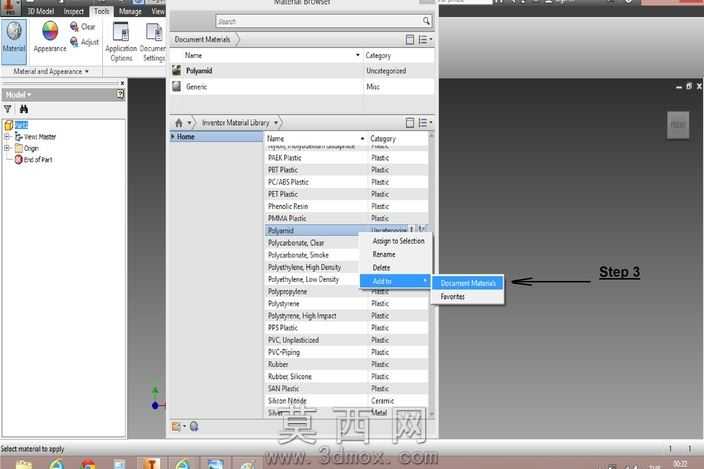The width and height of the screenshot is (704, 469).
Task: Toggle library panel layout icon
Action: pyautogui.click(x=409, y=123)
